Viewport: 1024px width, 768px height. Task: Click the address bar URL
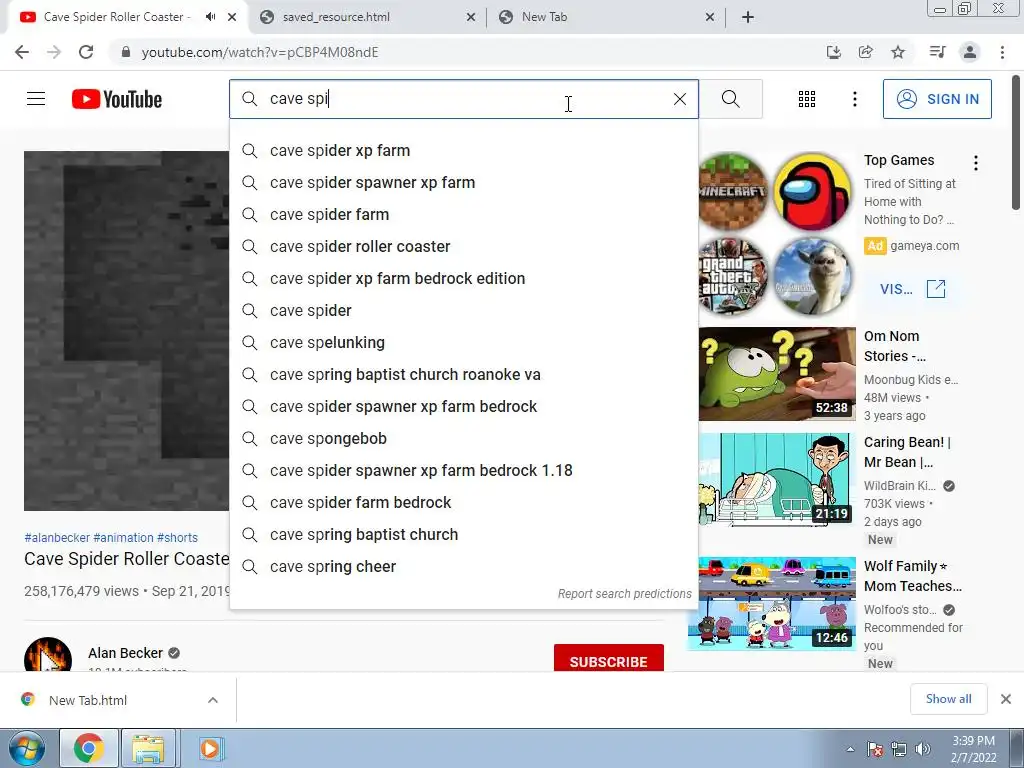(x=260, y=52)
